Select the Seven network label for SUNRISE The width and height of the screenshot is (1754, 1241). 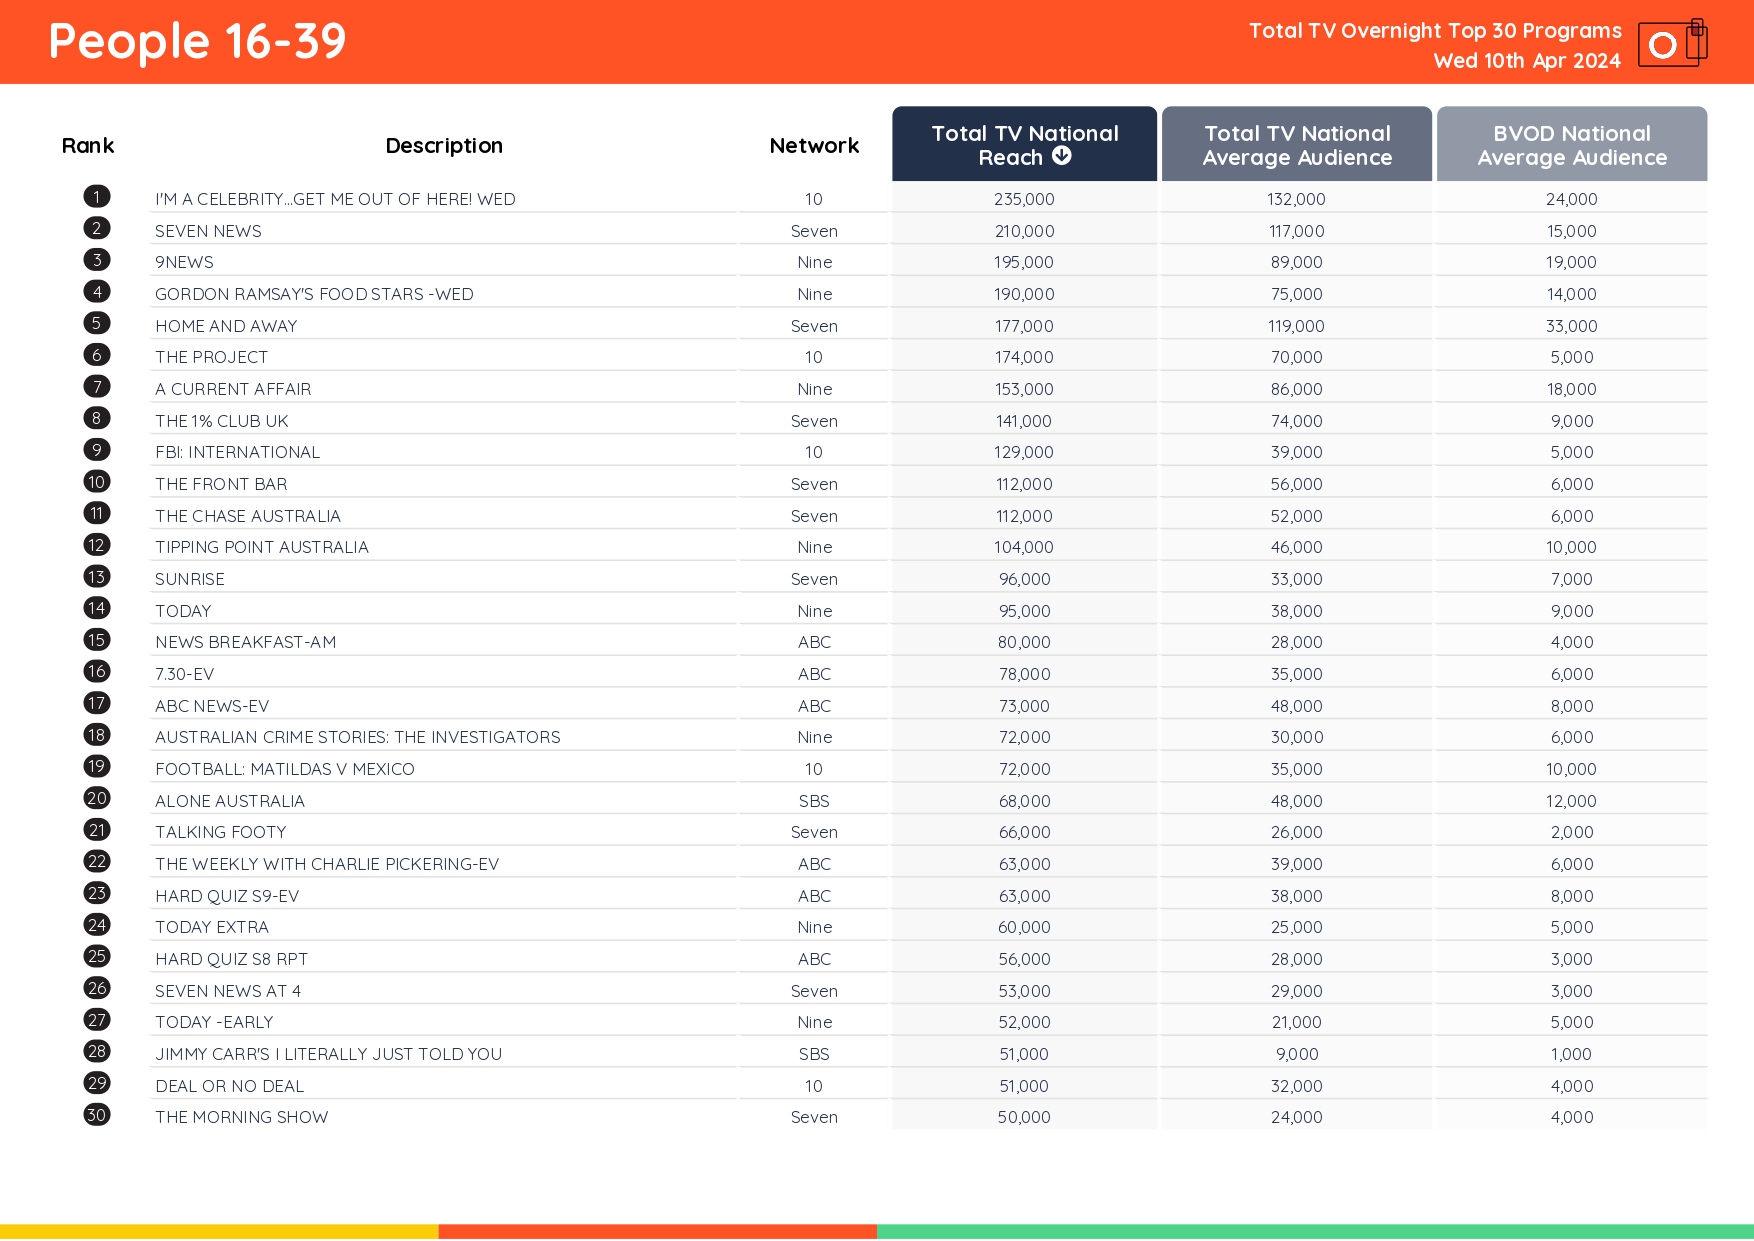[x=813, y=578]
